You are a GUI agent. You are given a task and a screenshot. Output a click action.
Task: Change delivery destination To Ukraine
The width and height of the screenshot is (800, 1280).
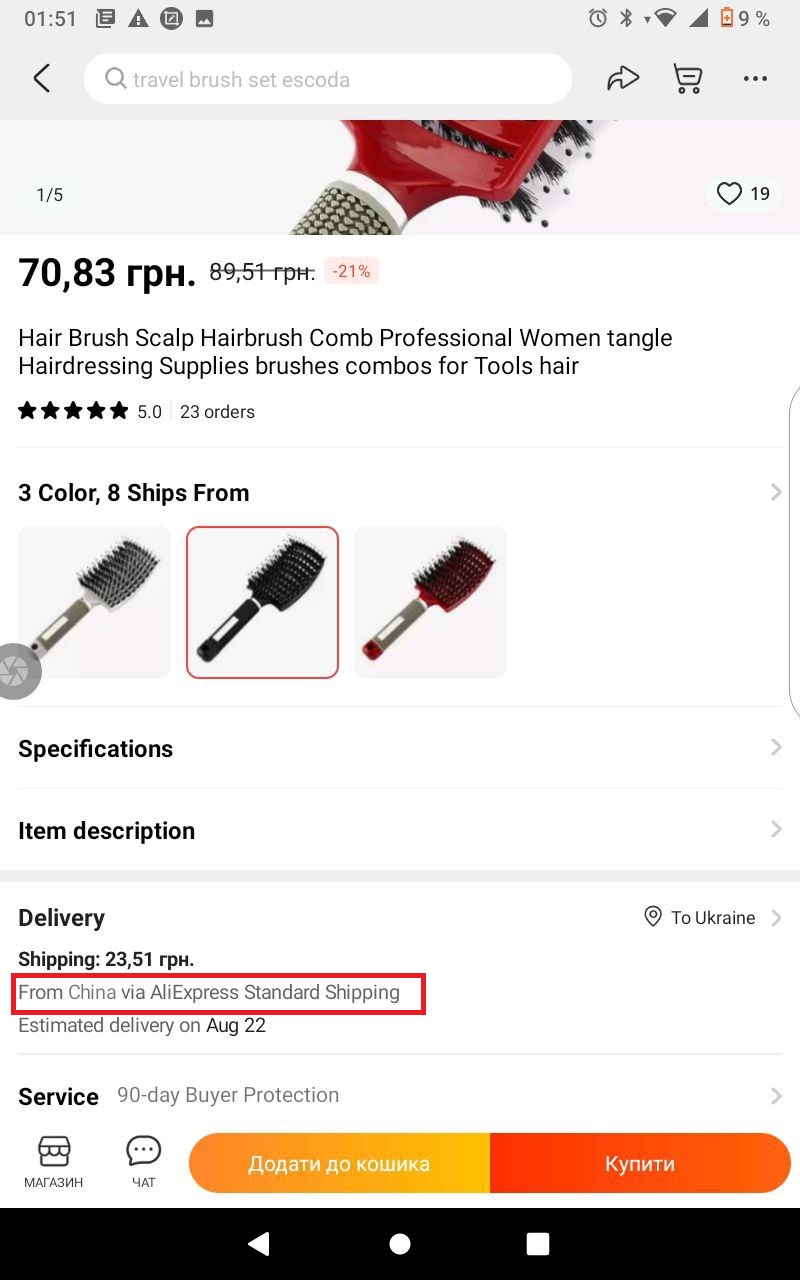(x=714, y=917)
